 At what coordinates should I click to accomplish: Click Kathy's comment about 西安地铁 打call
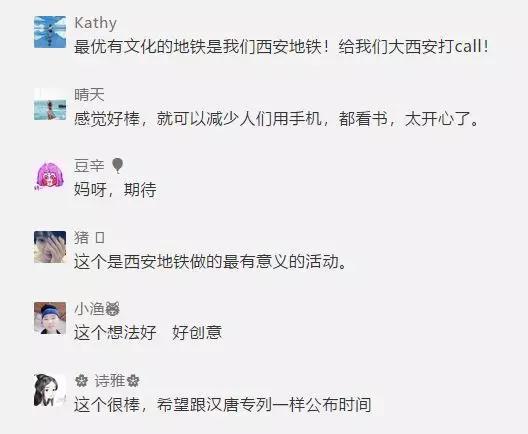pos(281,46)
